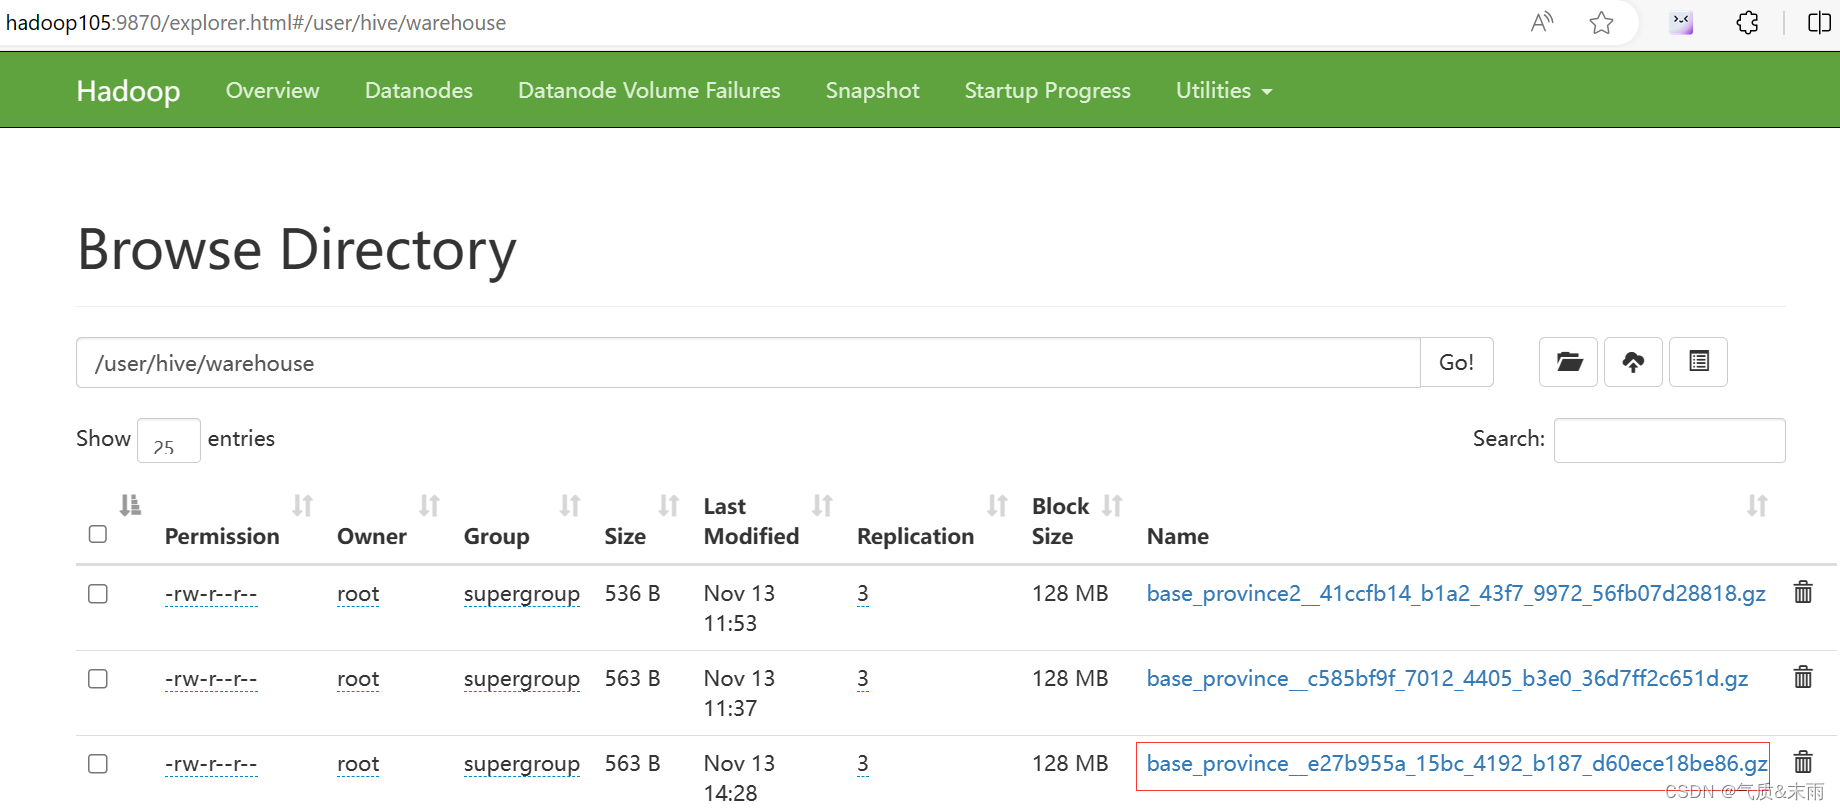Toggle split screen browser icon
The height and width of the screenshot is (810, 1840).
pos(1819,22)
